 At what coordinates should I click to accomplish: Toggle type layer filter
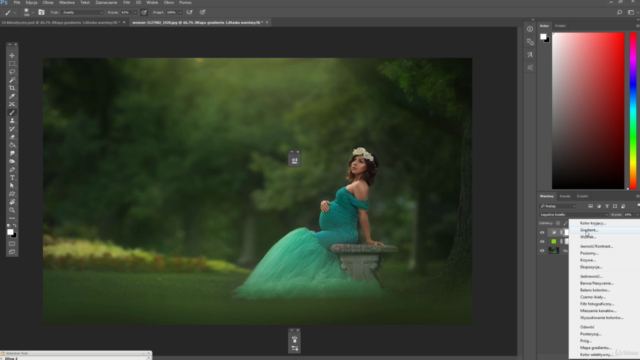click(x=607, y=206)
